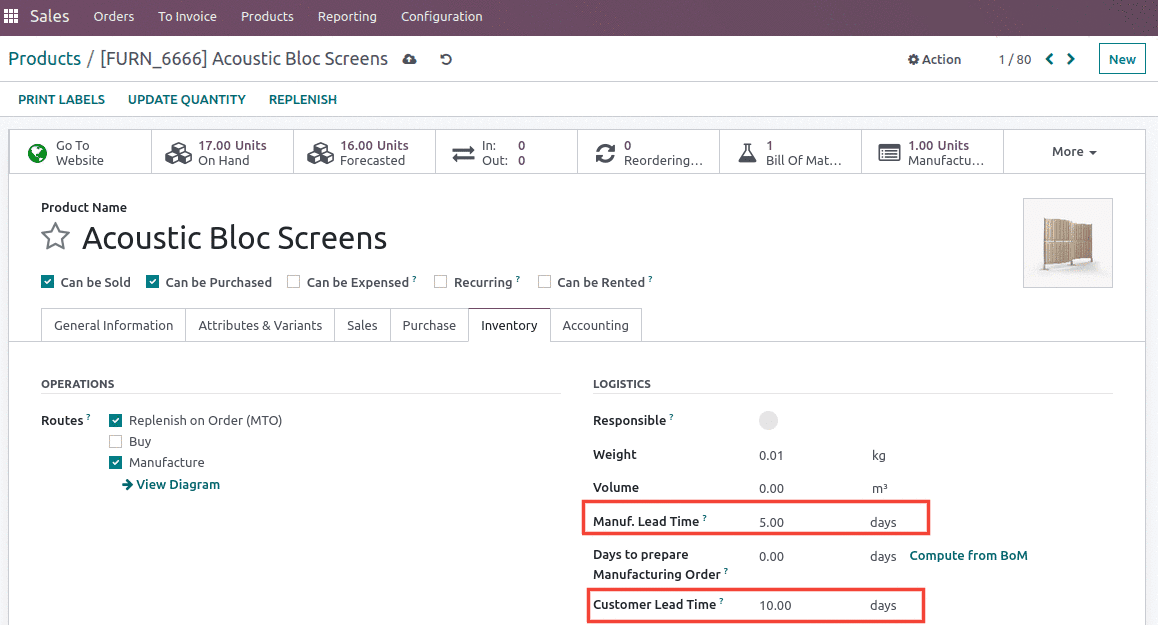Click the discard changes undo icon
Image resolution: width=1158 pixels, height=625 pixels.
(x=446, y=59)
